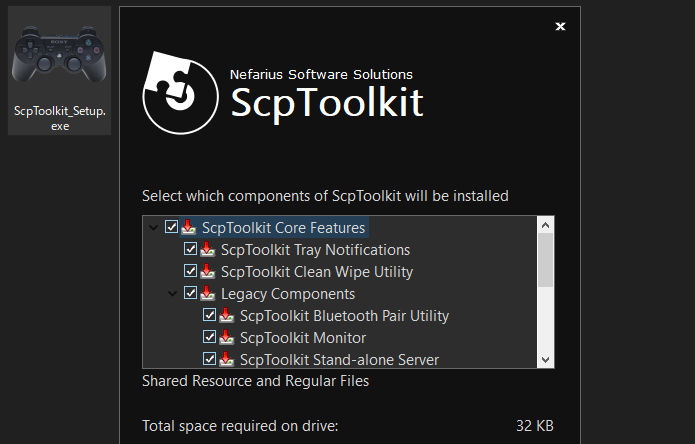This screenshot has height=444, width=695.
Task: Click 'Select which components of ScpToolkit will be installed'
Action: 325,196
